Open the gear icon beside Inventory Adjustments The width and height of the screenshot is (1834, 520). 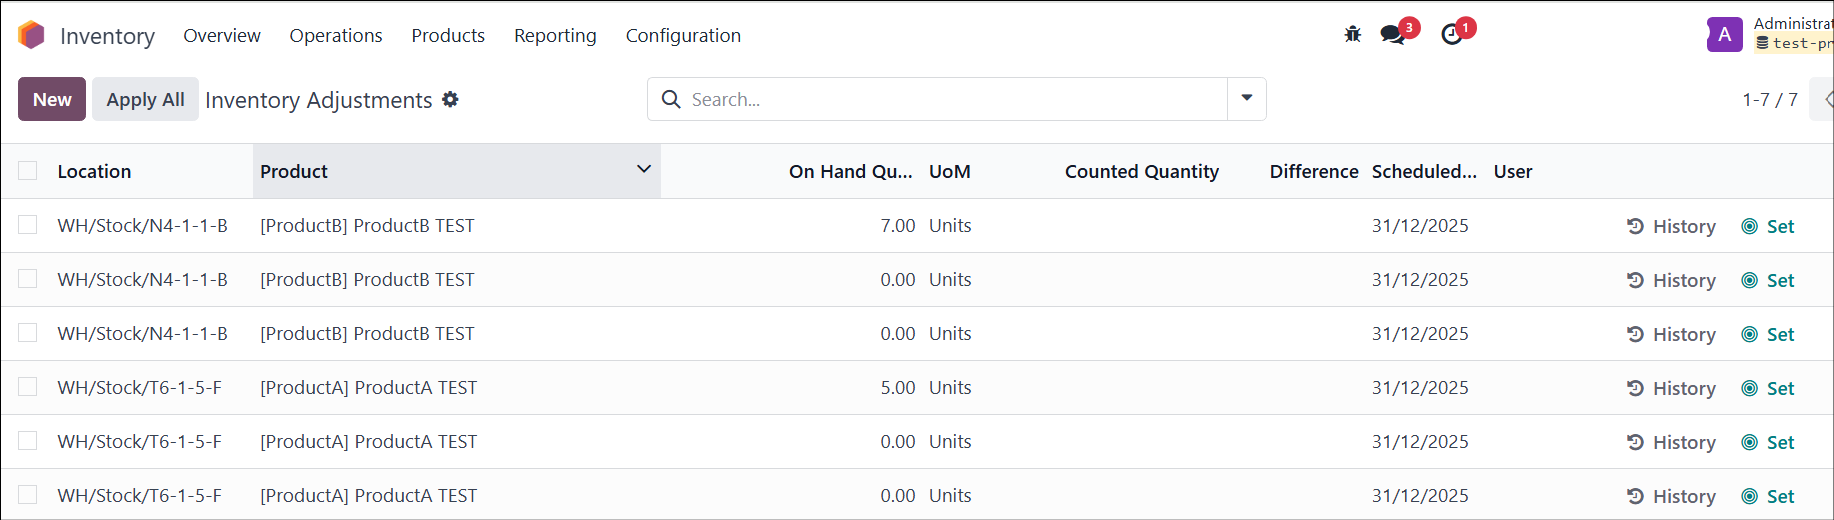pos(450,100)
